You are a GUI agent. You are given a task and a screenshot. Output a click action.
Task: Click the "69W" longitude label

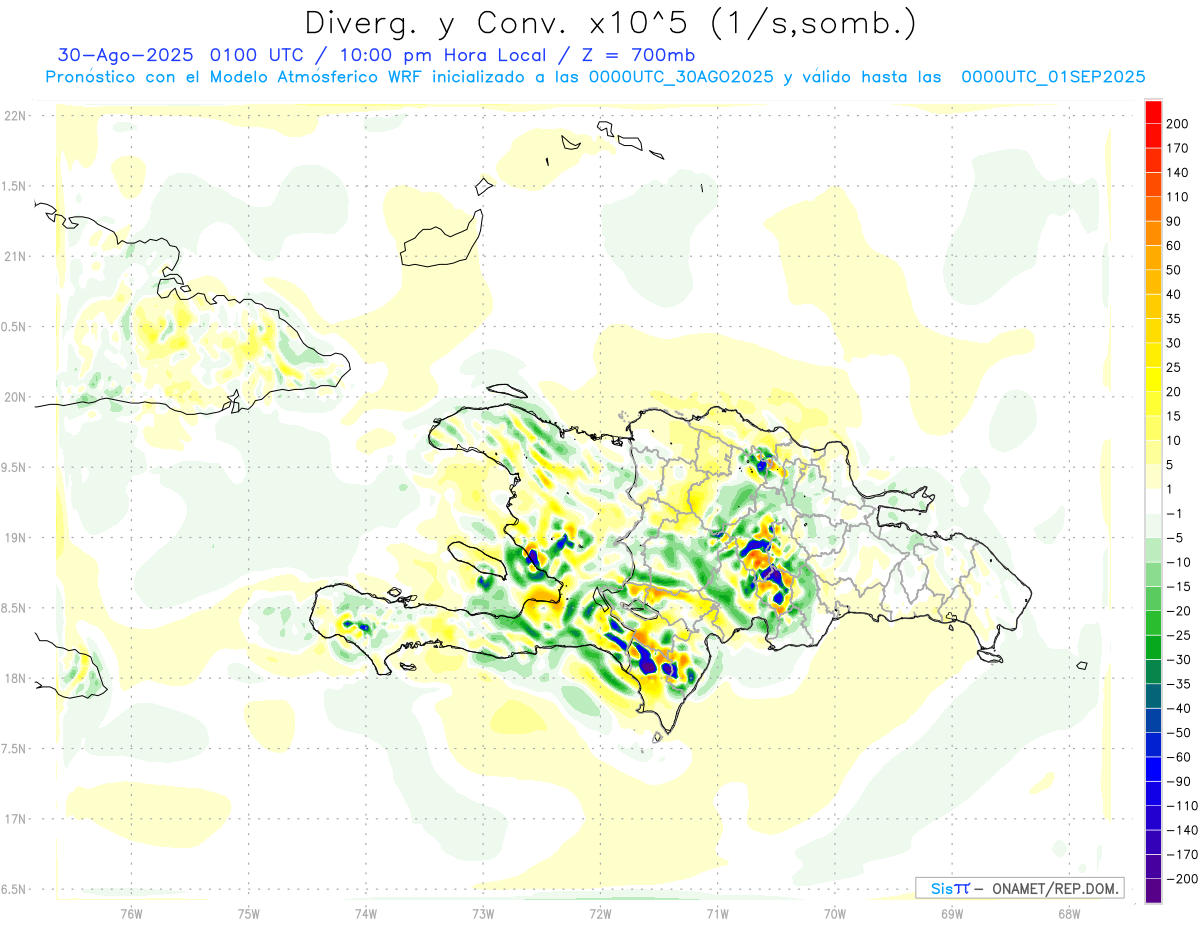(952, 913)
